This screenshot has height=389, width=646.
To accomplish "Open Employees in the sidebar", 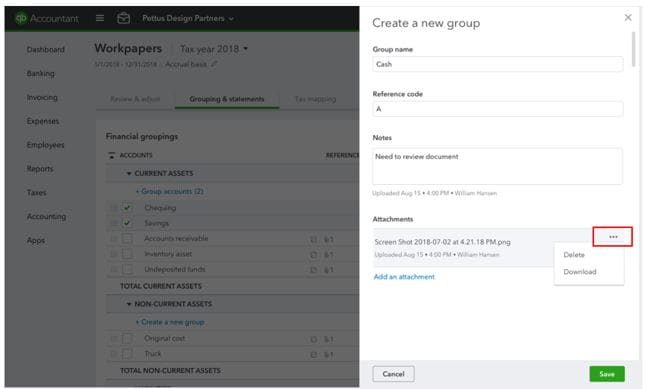I will [x=45, y=145].
